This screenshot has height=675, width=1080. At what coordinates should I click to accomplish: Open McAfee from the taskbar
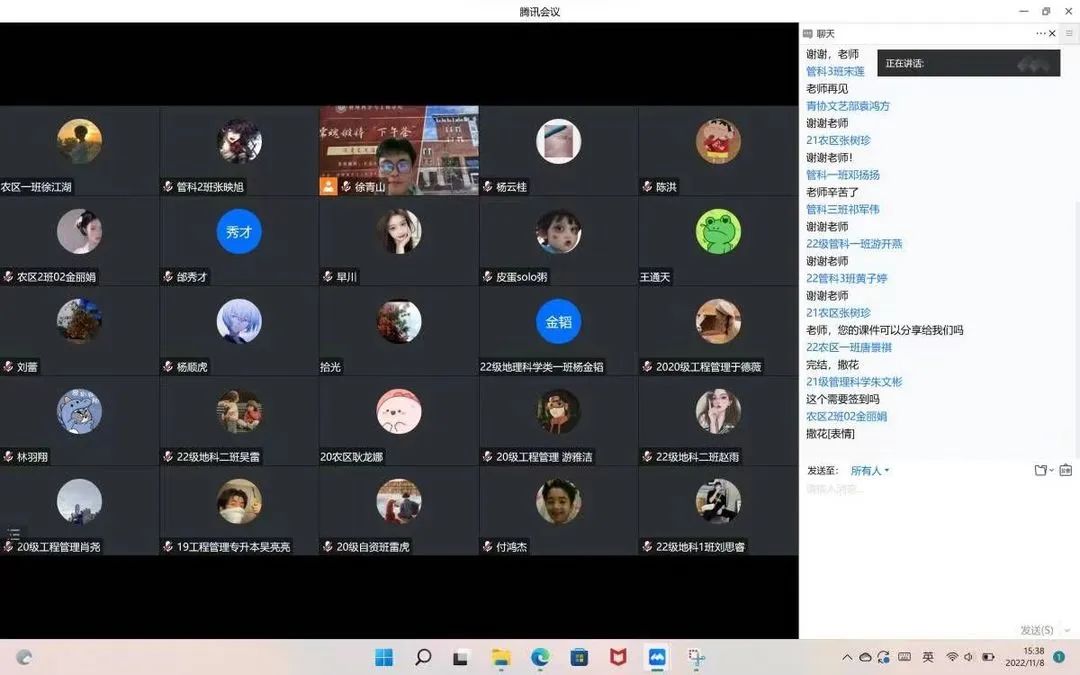618,657
